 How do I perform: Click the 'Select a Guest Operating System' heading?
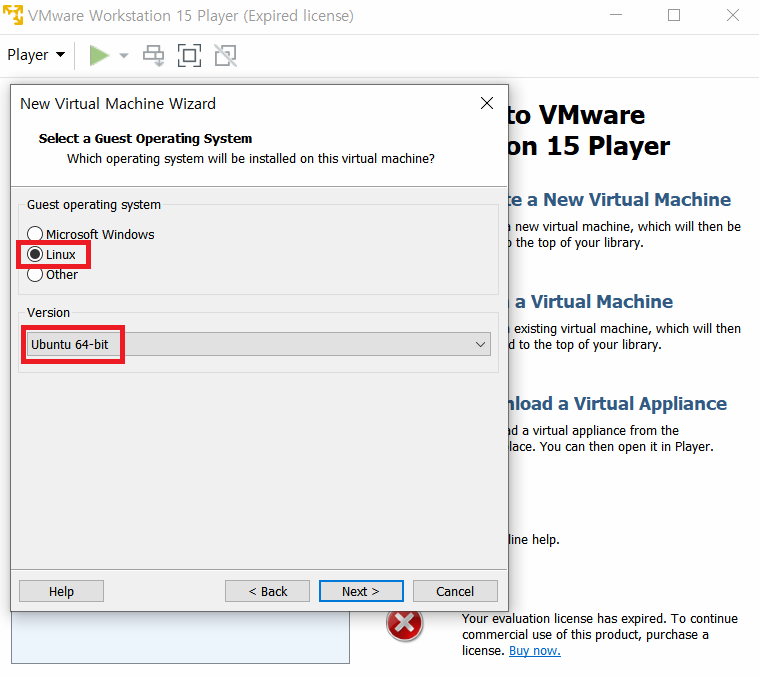click(145, 139)
